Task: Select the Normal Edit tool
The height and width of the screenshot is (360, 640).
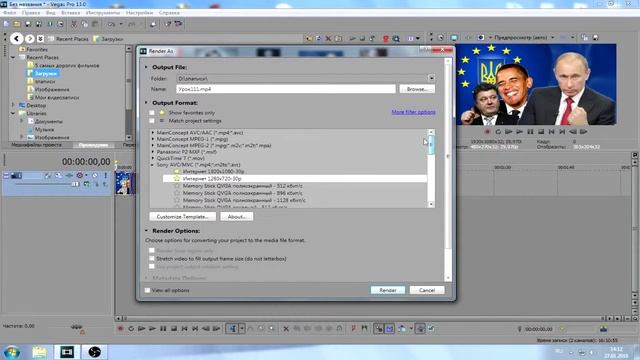Action: (233, 329)
